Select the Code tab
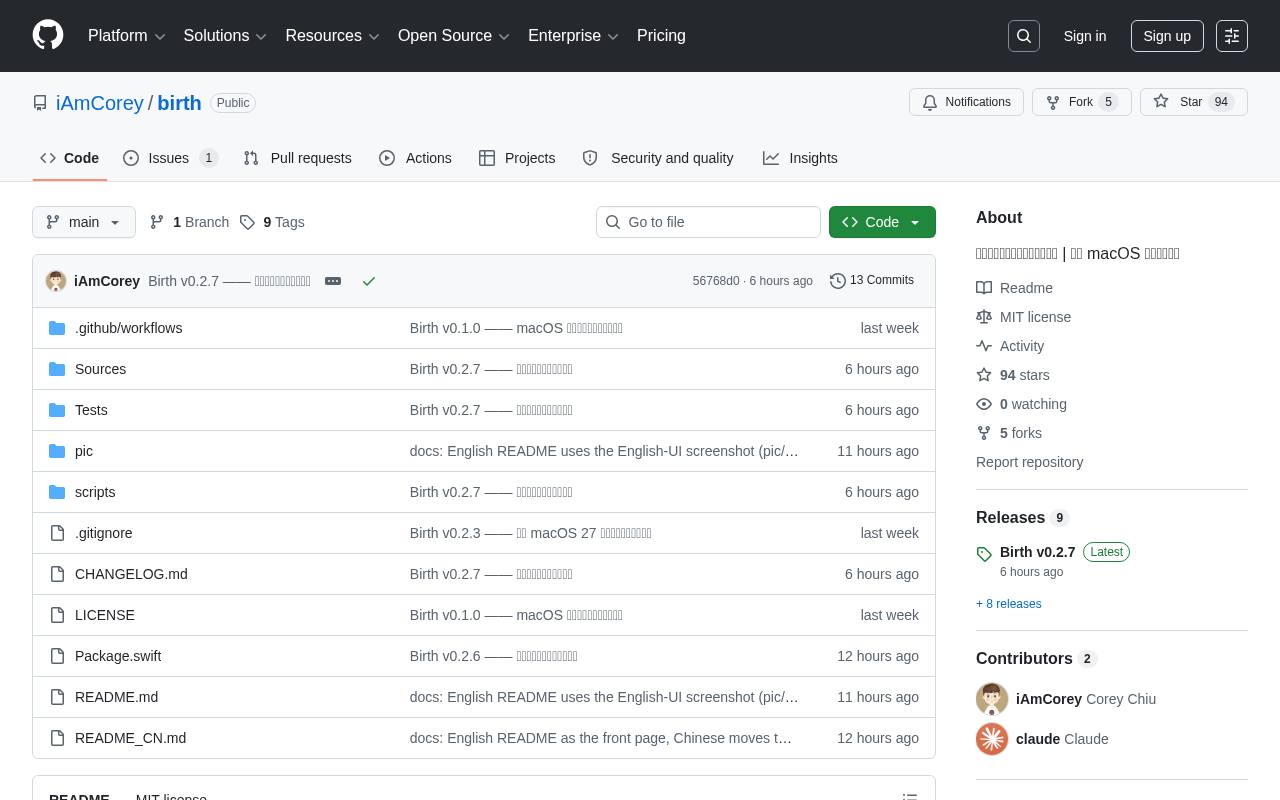 70,158
